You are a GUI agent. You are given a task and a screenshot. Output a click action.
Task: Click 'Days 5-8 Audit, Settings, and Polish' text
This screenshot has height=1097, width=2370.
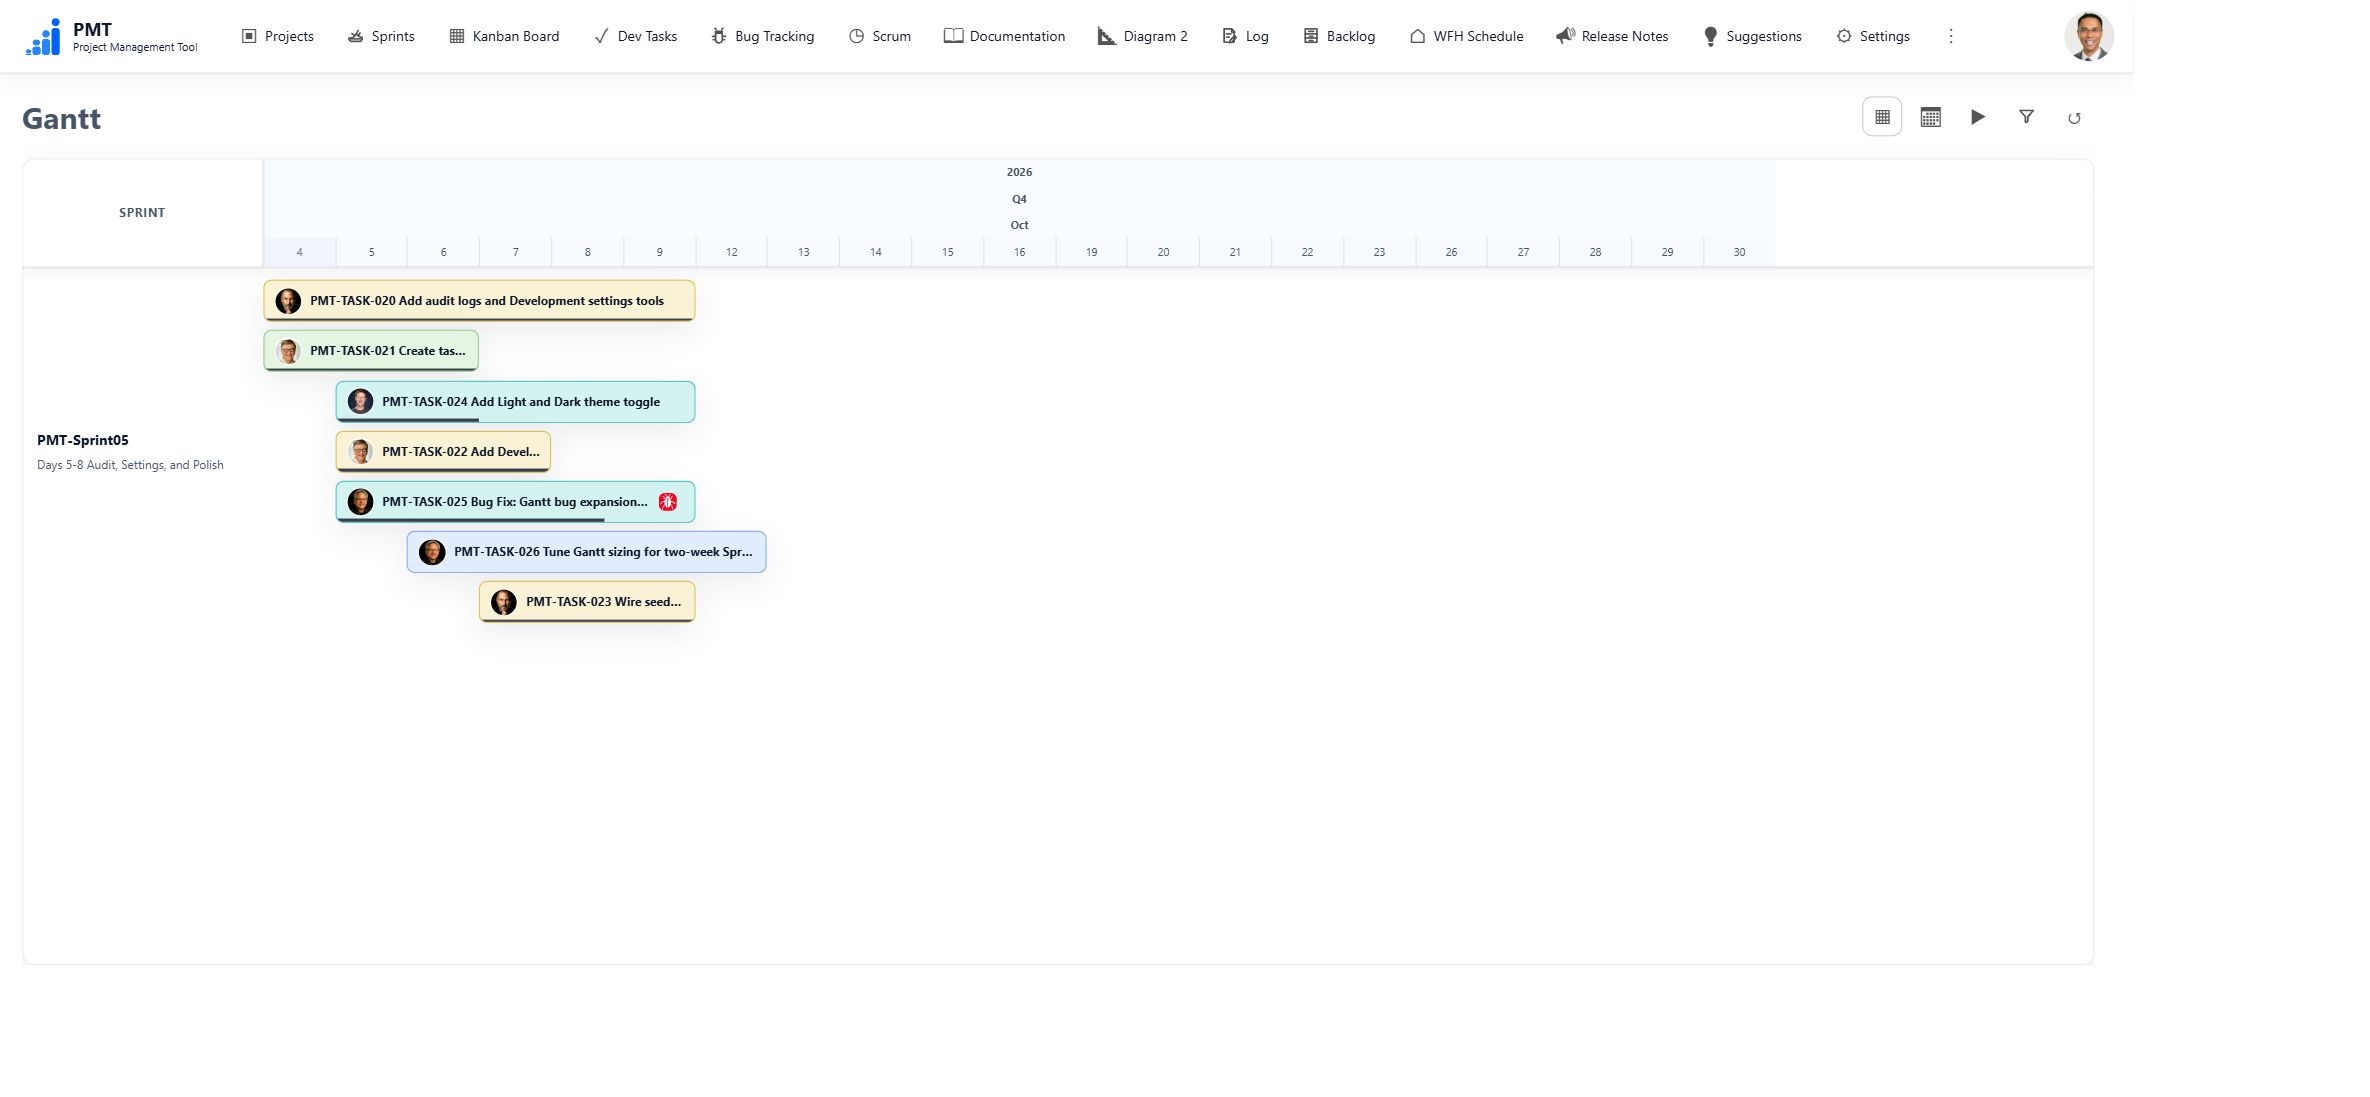click(x=130, y=465)
